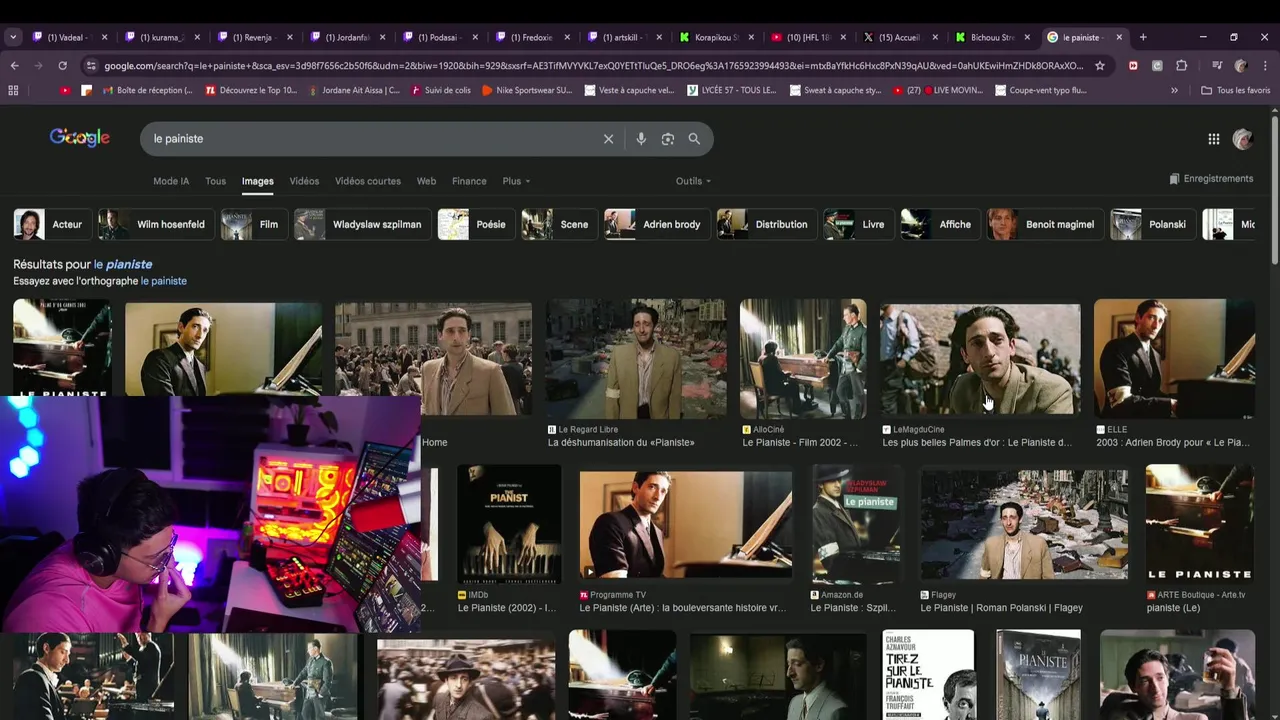Select the Wladyslaw szpilman chip
1280x720 pixels.
[x=362, y=224]
